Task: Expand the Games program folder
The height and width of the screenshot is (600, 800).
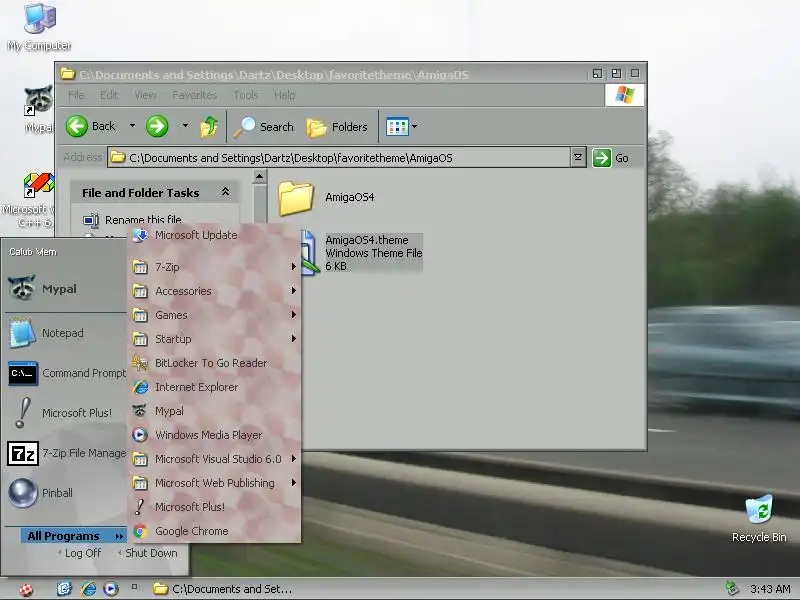Action: [214, 315]
